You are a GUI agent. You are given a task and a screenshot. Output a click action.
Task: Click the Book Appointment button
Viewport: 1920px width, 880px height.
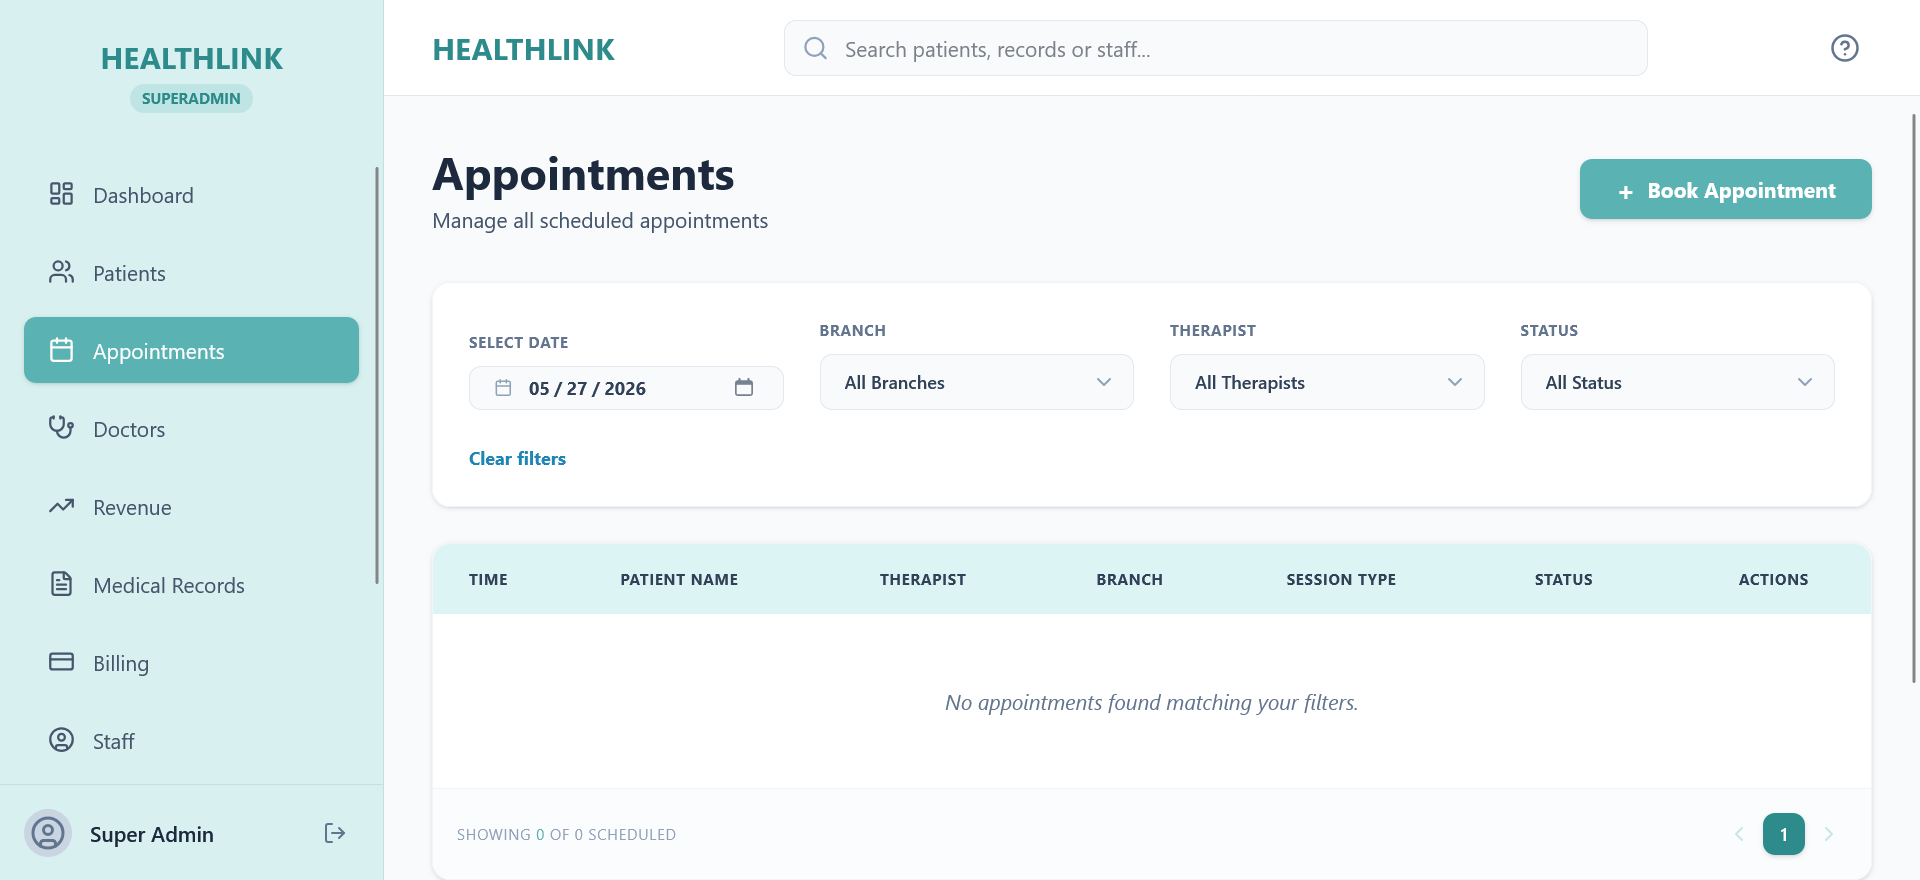(x=1725, y=189)
